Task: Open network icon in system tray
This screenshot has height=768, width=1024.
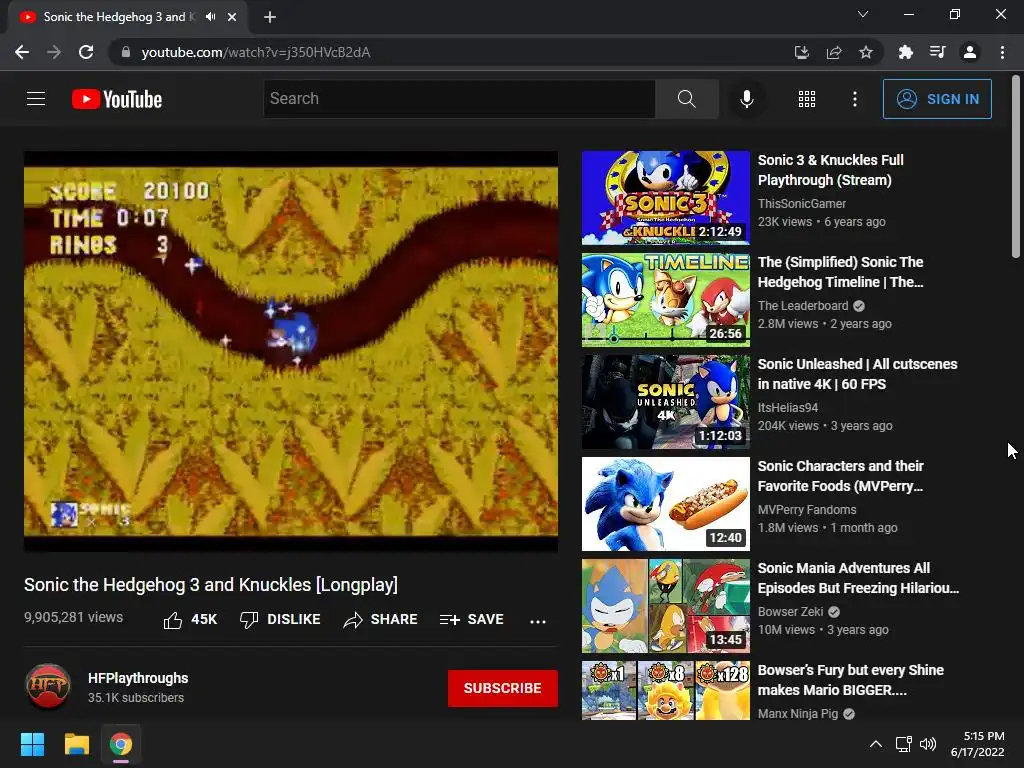Action: click(x=903, y=744)
